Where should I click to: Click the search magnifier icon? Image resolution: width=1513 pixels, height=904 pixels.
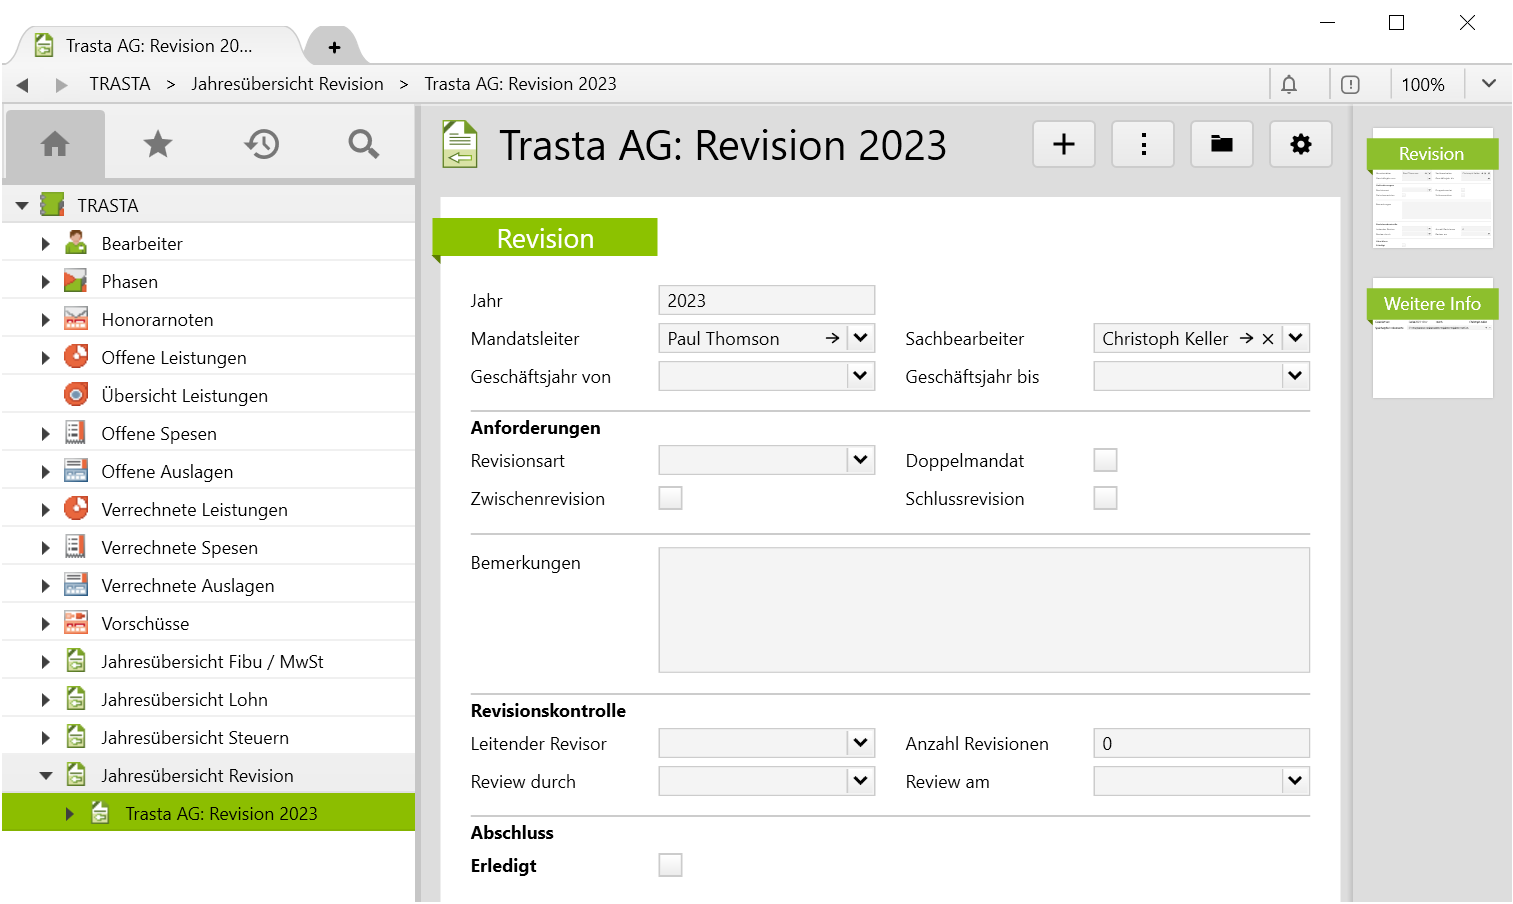pos(363,144)
